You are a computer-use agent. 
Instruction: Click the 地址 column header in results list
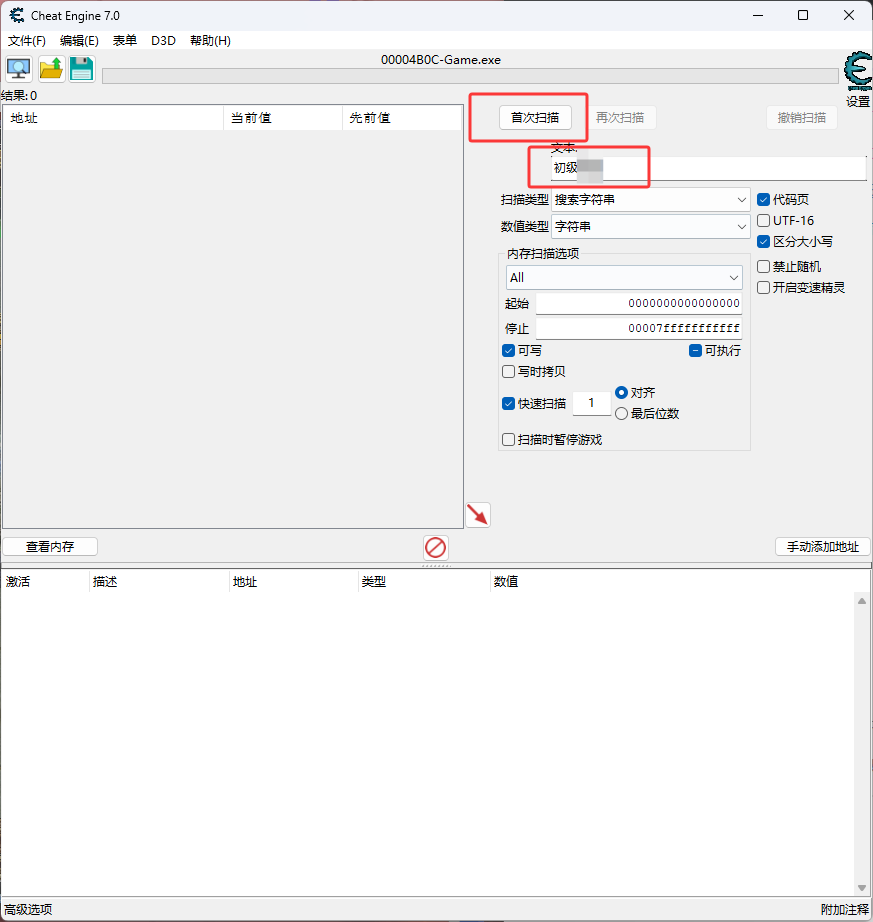(113, 118)
